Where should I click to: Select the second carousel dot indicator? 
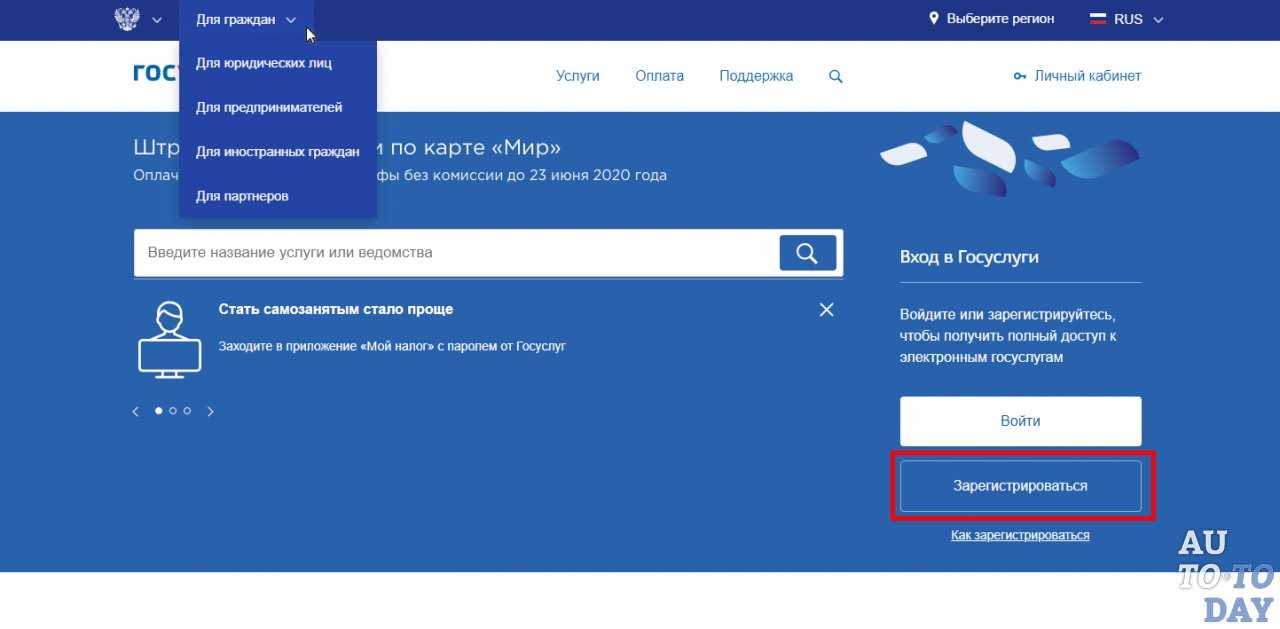pos(172,410)
